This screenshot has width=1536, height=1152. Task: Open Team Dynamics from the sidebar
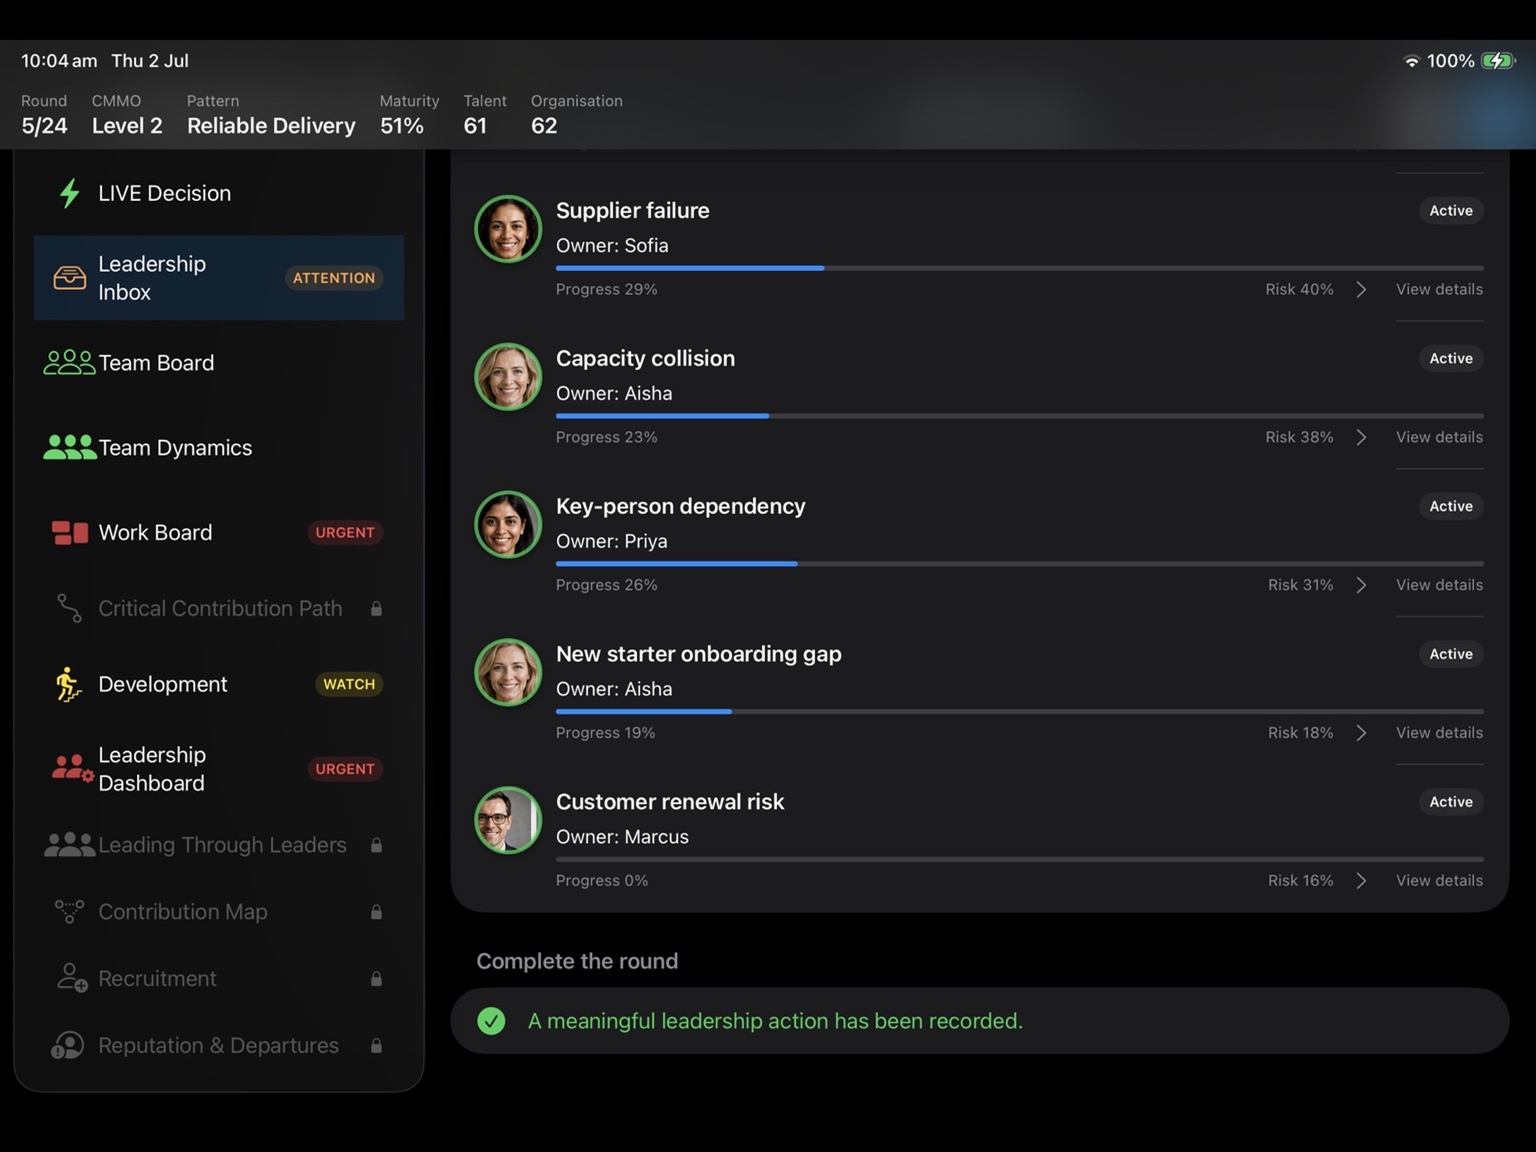click(219, 447)
